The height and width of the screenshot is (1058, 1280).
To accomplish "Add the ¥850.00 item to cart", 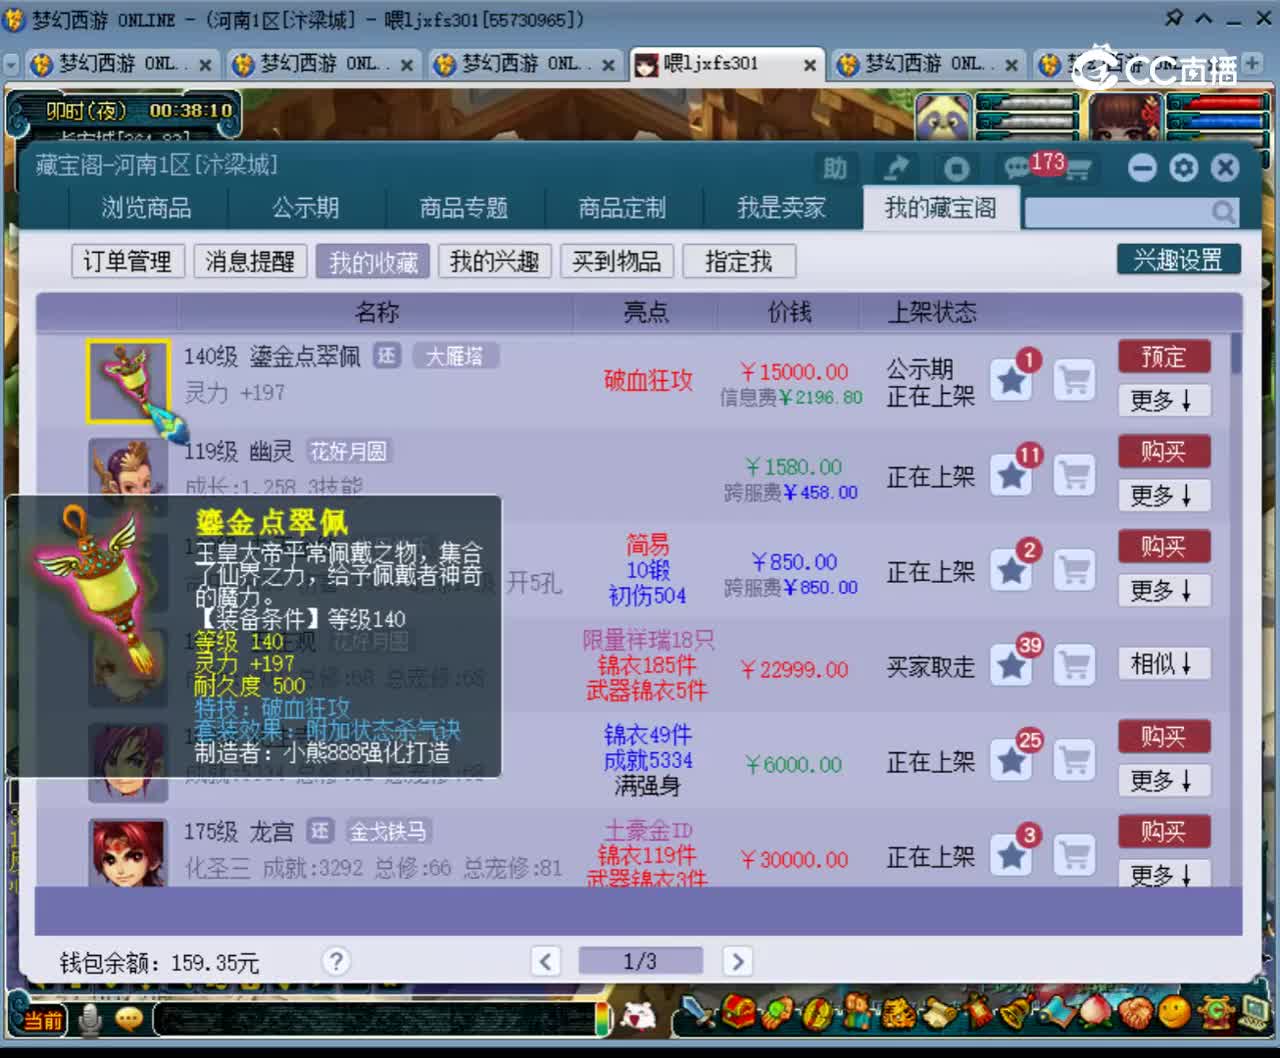I will click(x=1075, y=570).
